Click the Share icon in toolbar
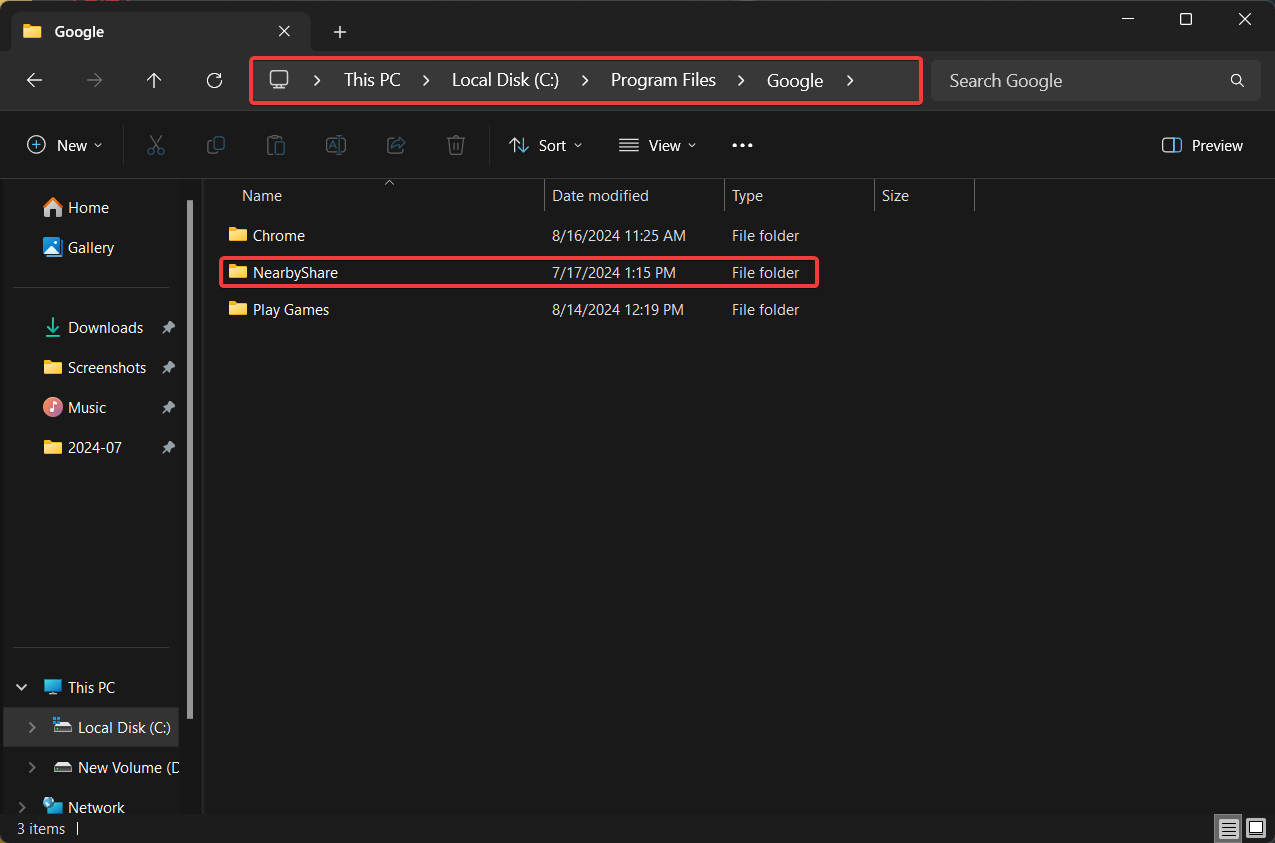The height and width of the screenshot is (843, 1275). pos(396,145)
